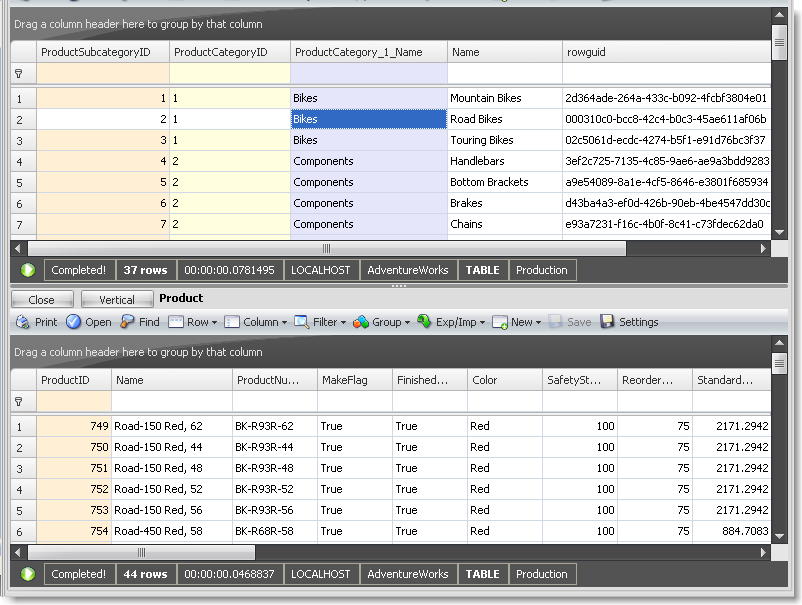Viewport: 802px width, 605px height.
Task: Click the Handlebars cell
Action: pos(505,161)
